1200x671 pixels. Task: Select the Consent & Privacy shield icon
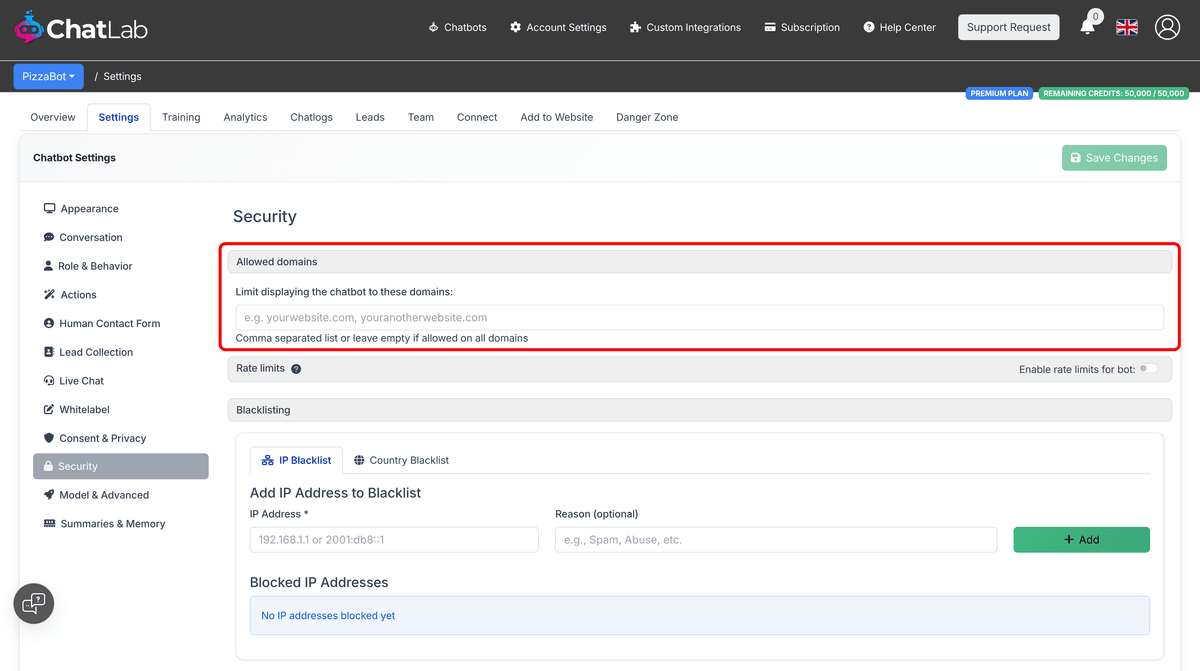(x=49, y=438)
